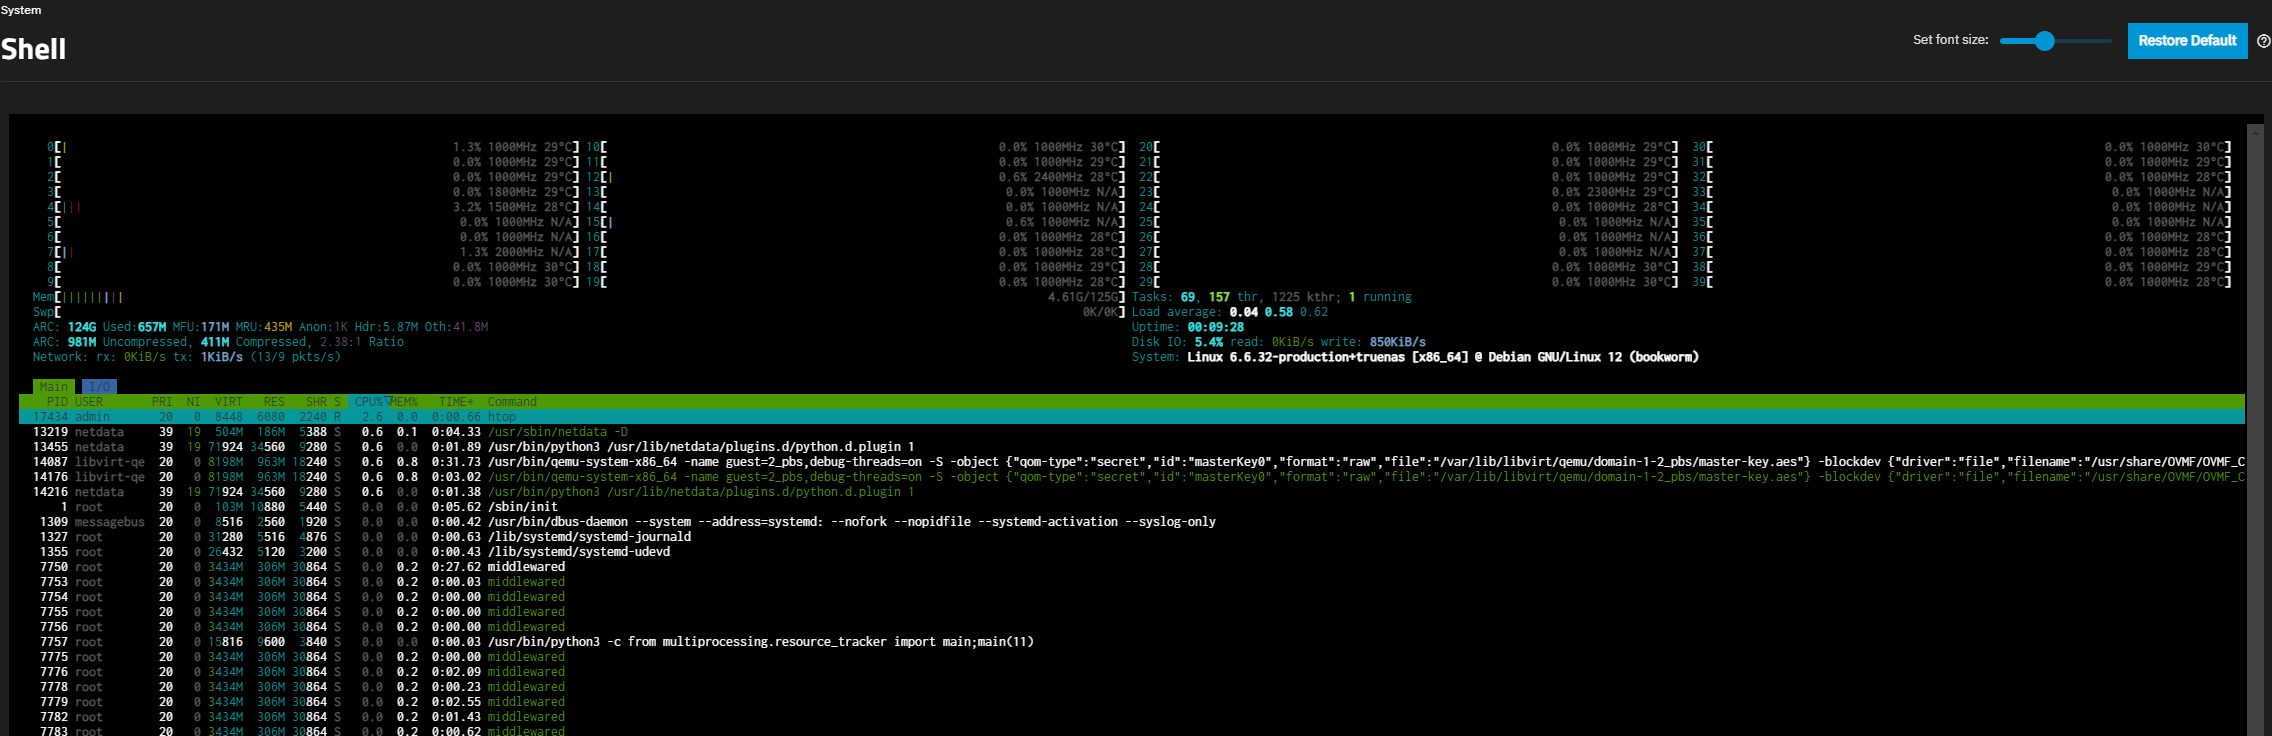This screenshot has width=2272, height=736.
Task: Select middlewared process with PID 7775
Action: point(1132,657)
